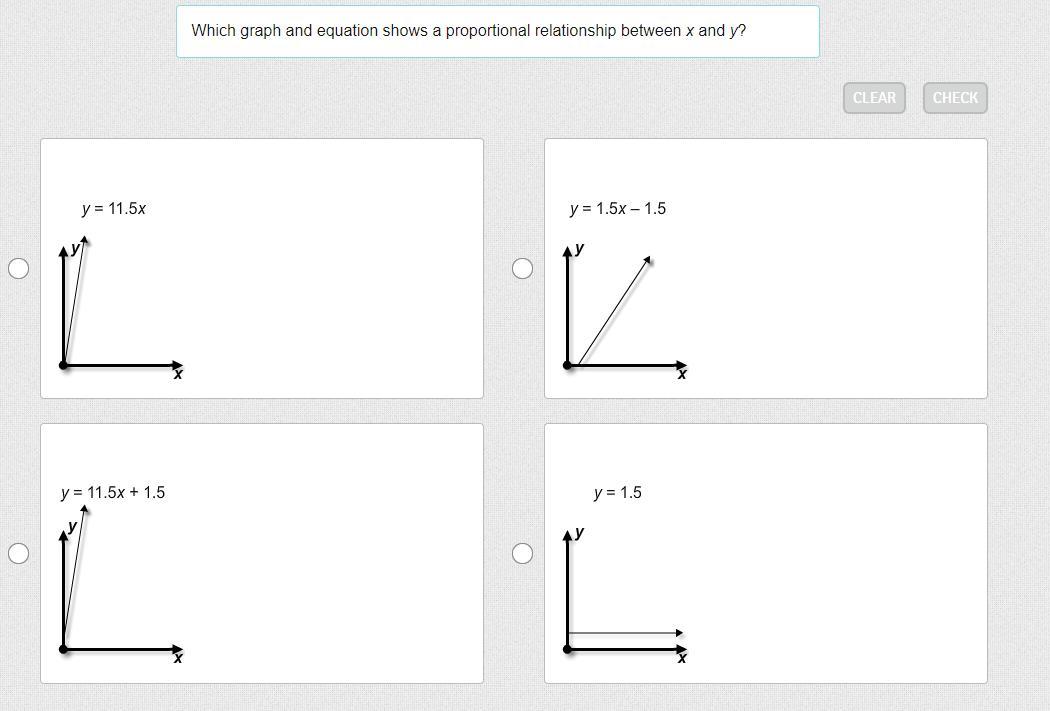1050x711 pixels.
Task: Click the horizontal line arrowhead in y = 1.5 graph
Action: point(679,633)
